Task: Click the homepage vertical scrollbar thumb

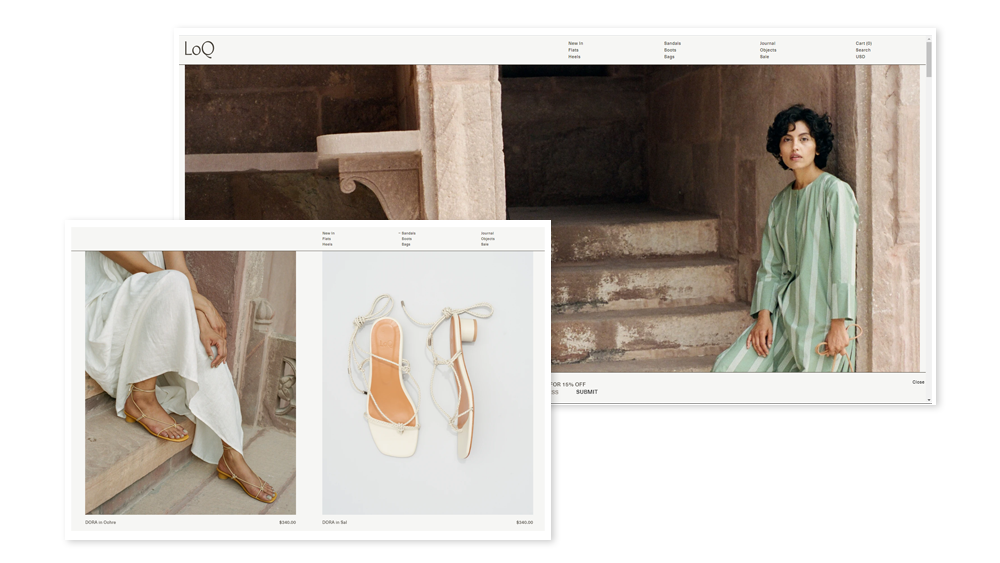Action: (x=929, y=60)
